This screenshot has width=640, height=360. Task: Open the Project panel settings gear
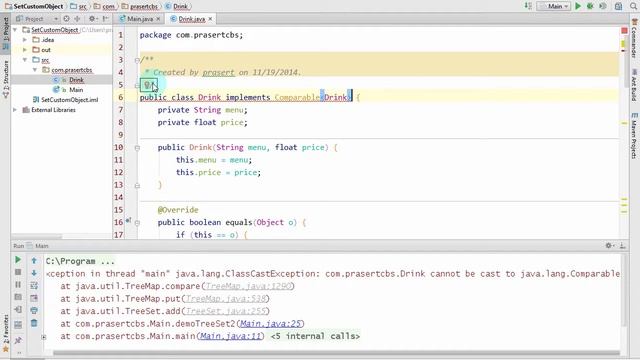coord(93,19)
